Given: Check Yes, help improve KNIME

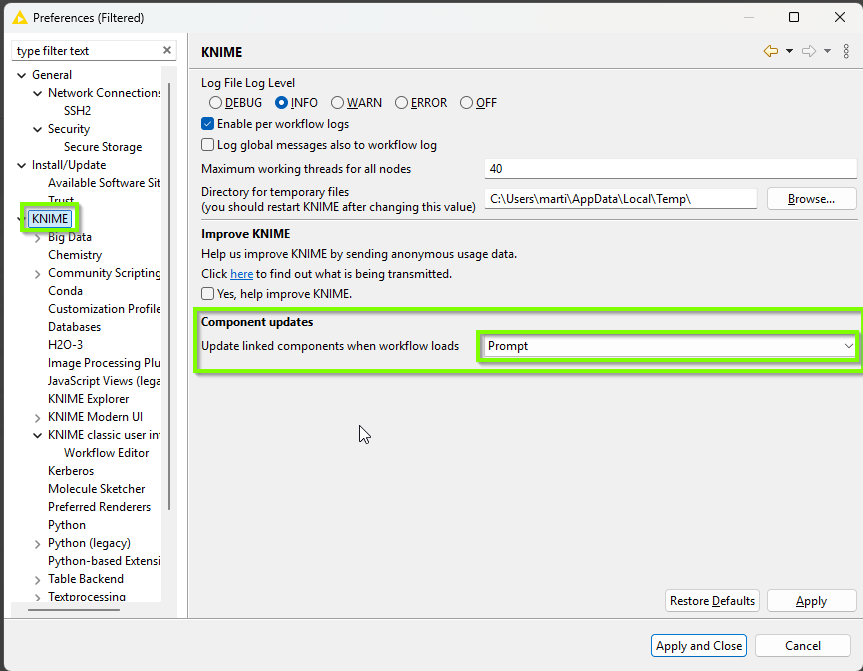Looking at the screenshot, I should click(x=208, y=294).
